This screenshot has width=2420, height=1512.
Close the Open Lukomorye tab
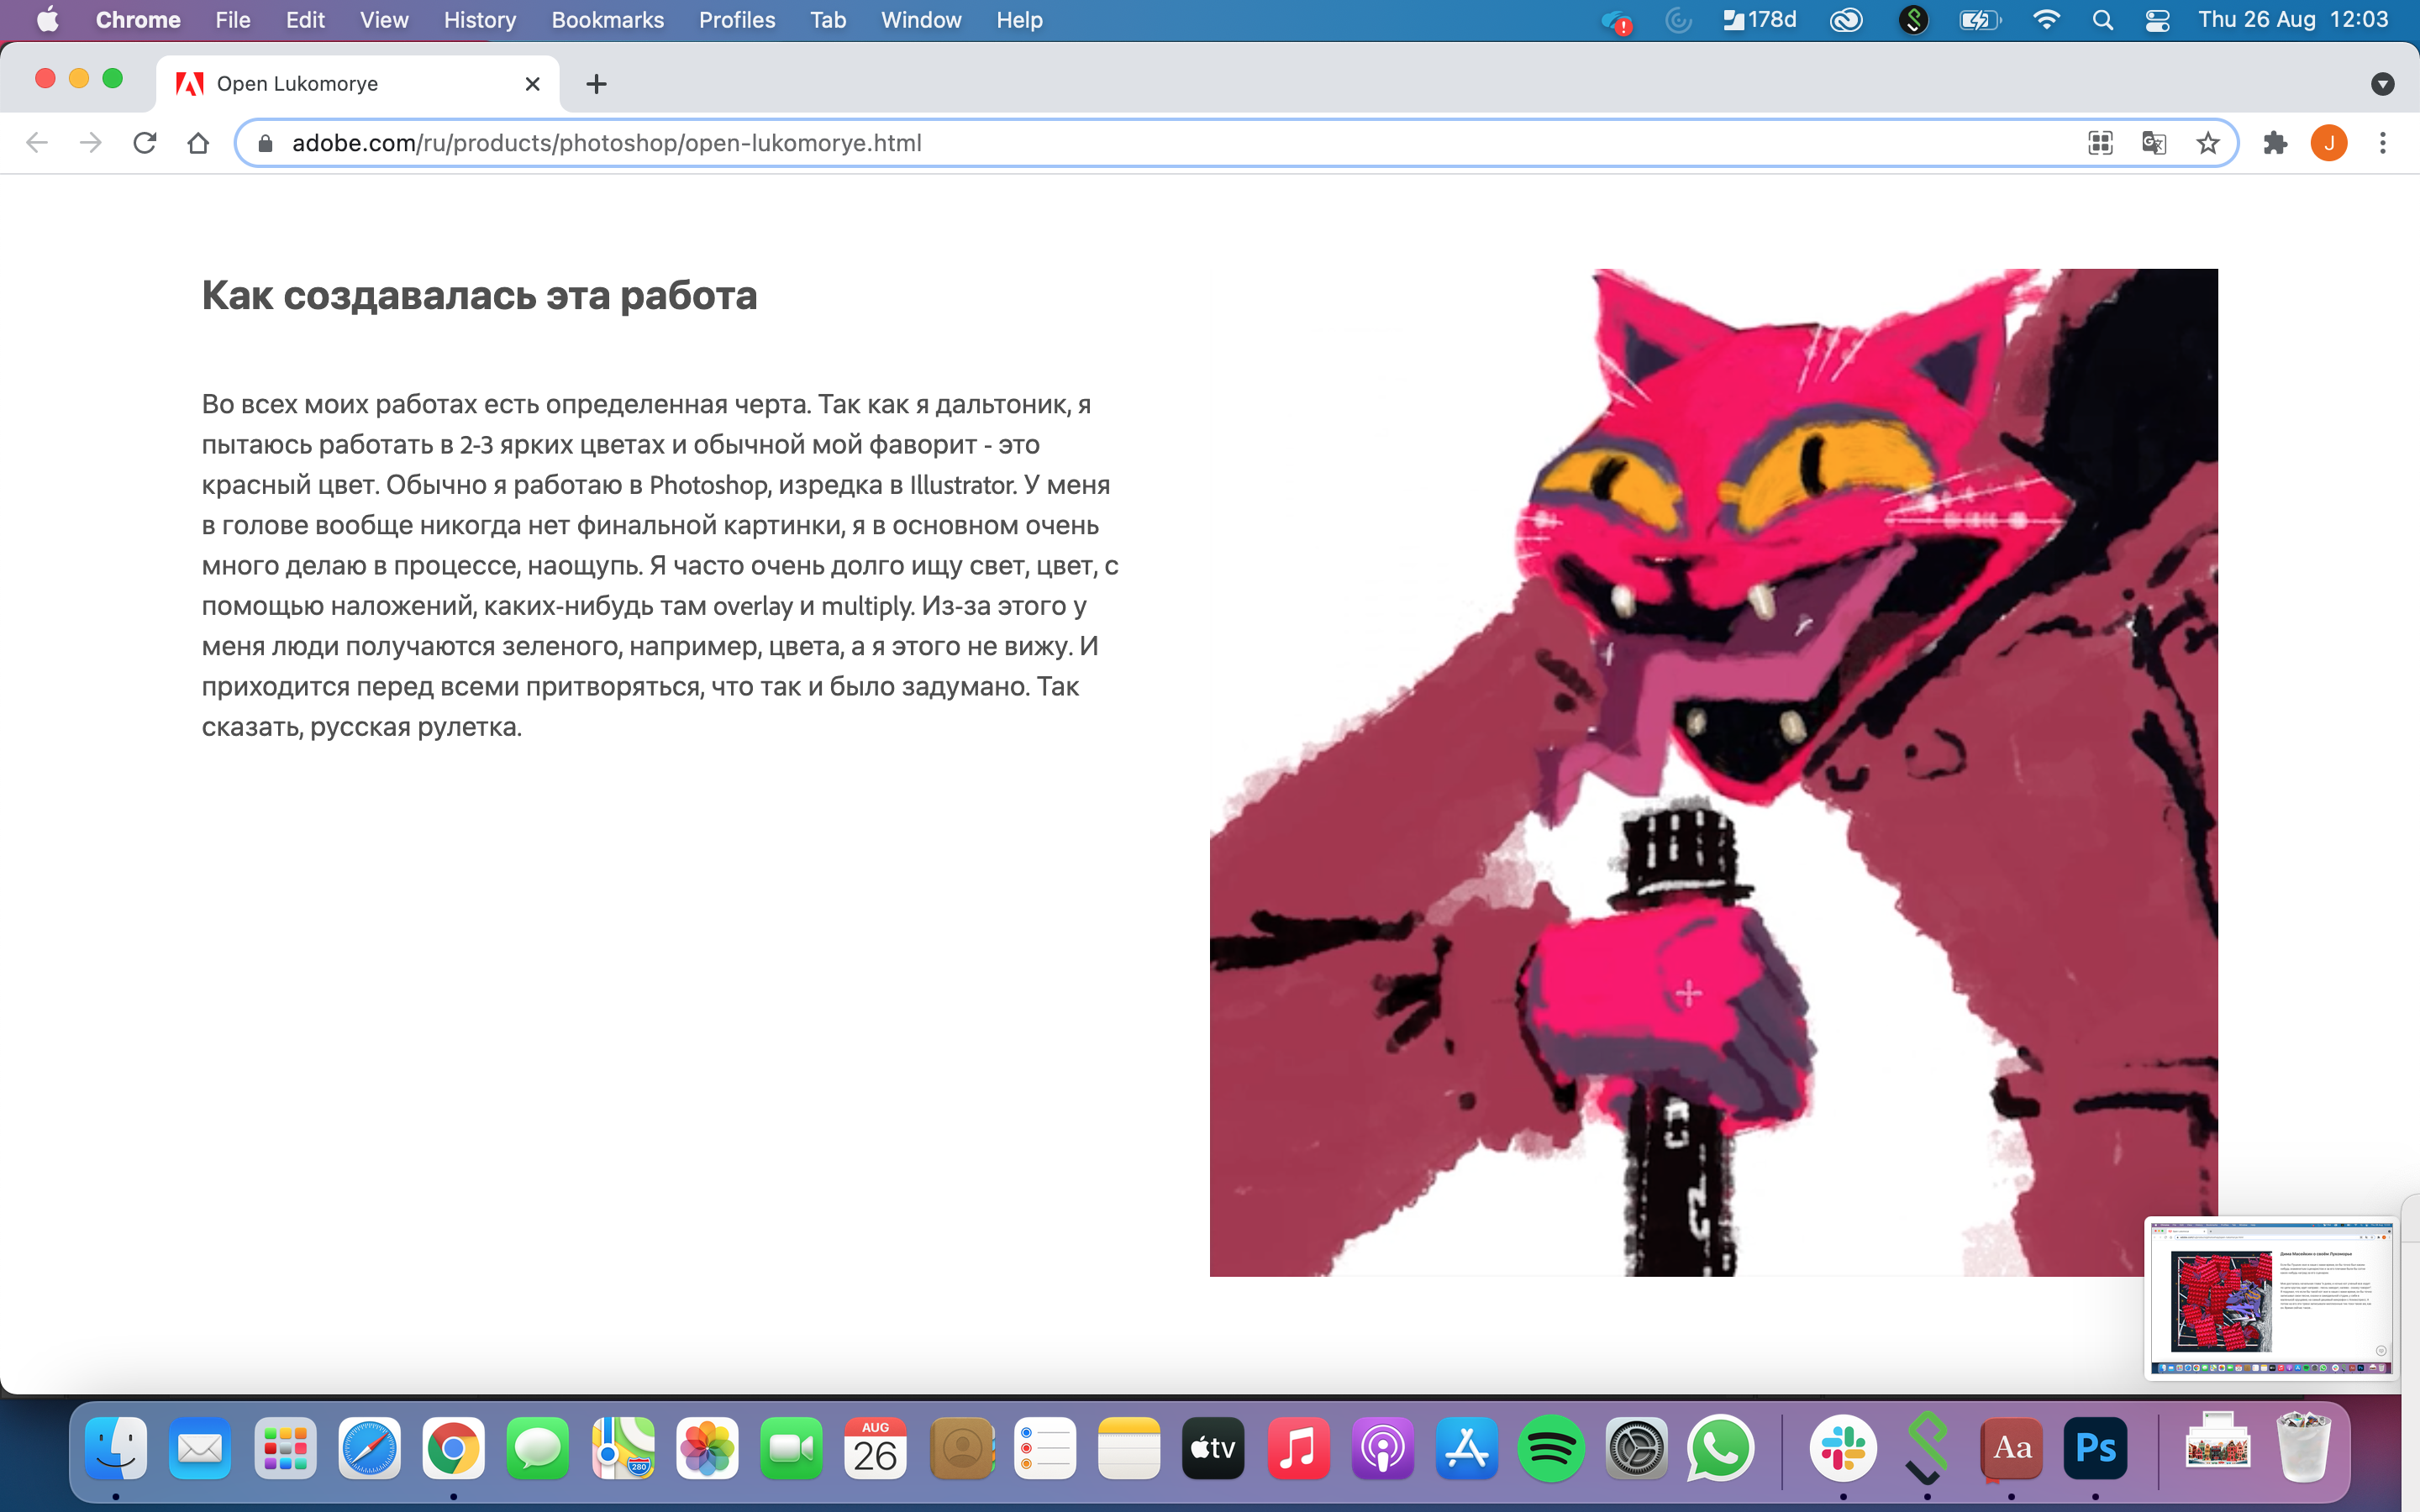tap(532, 84)
